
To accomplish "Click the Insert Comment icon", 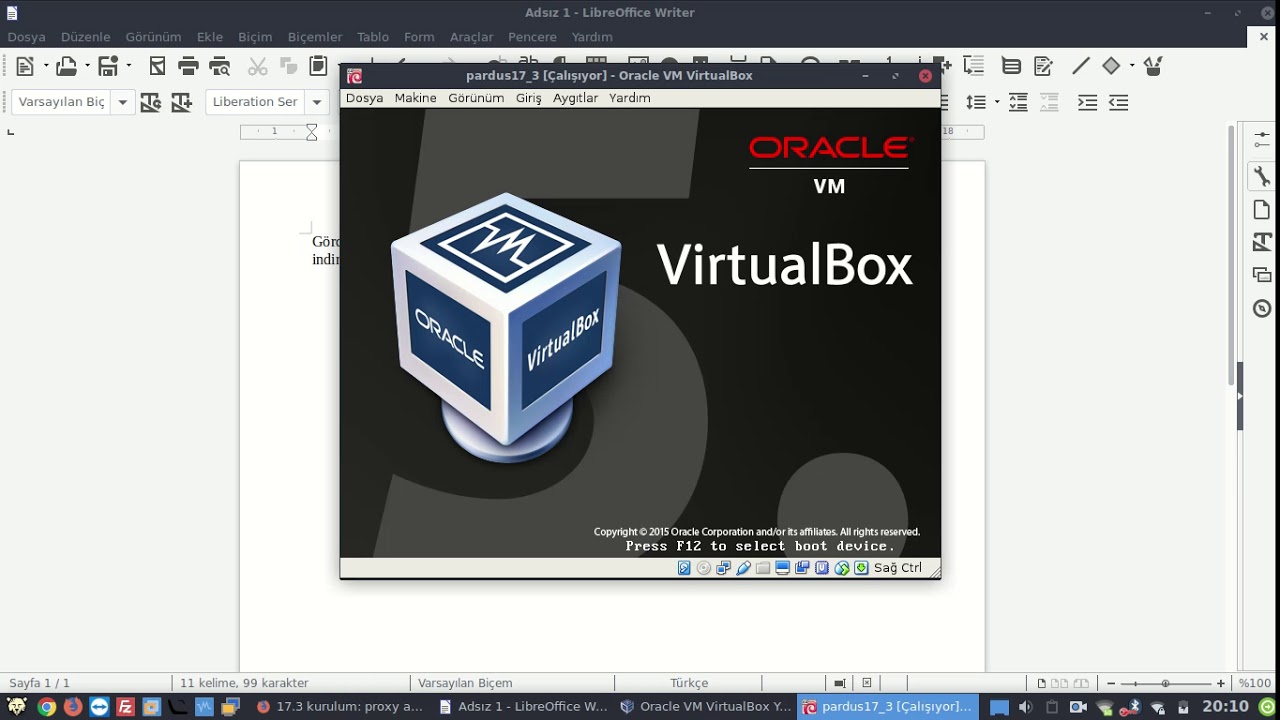I will pyautogui.click(x=1011, y=66).
